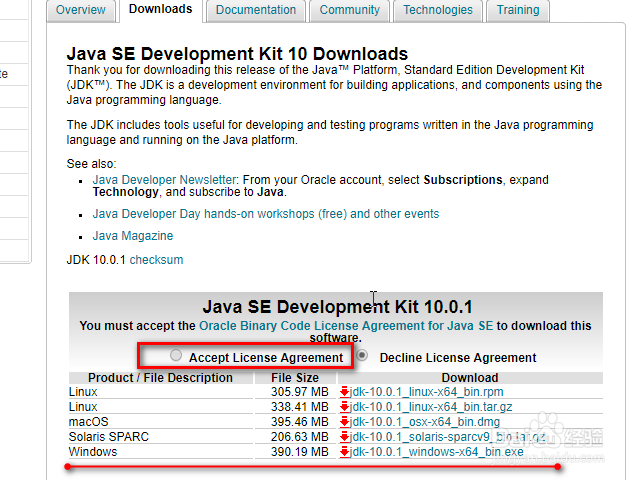Image resolution: width=640 pixels, height=480 pixels.
Task: Download jdk-10.0.1_osx-x64_bin.dmg file link
Action: click(x=424, y=422)
